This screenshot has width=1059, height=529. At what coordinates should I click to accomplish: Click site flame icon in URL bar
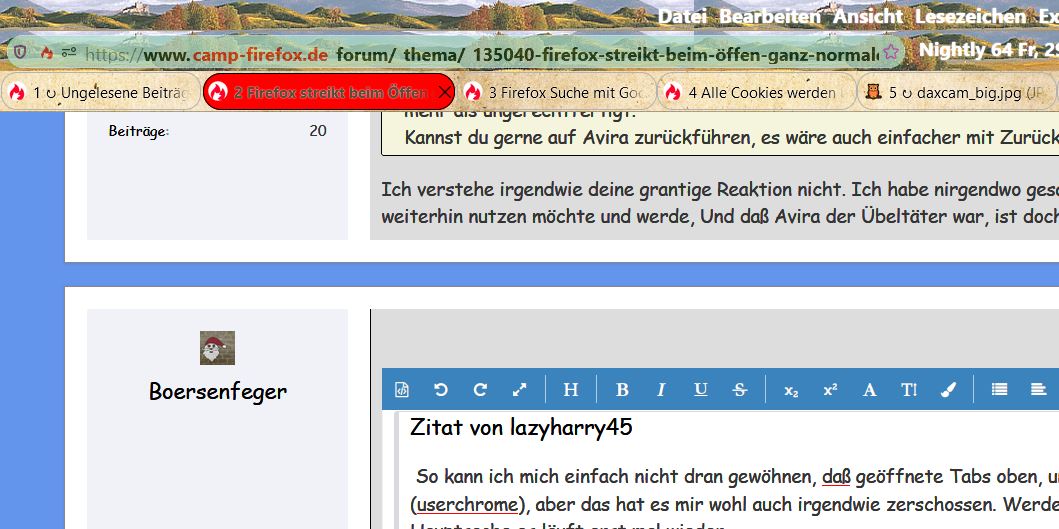coord(46,52)
